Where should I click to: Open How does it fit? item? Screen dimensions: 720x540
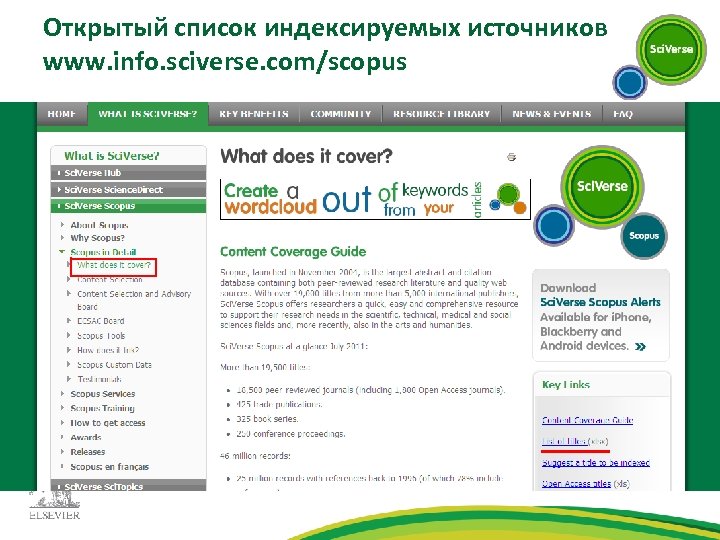(x=108, y=350)
